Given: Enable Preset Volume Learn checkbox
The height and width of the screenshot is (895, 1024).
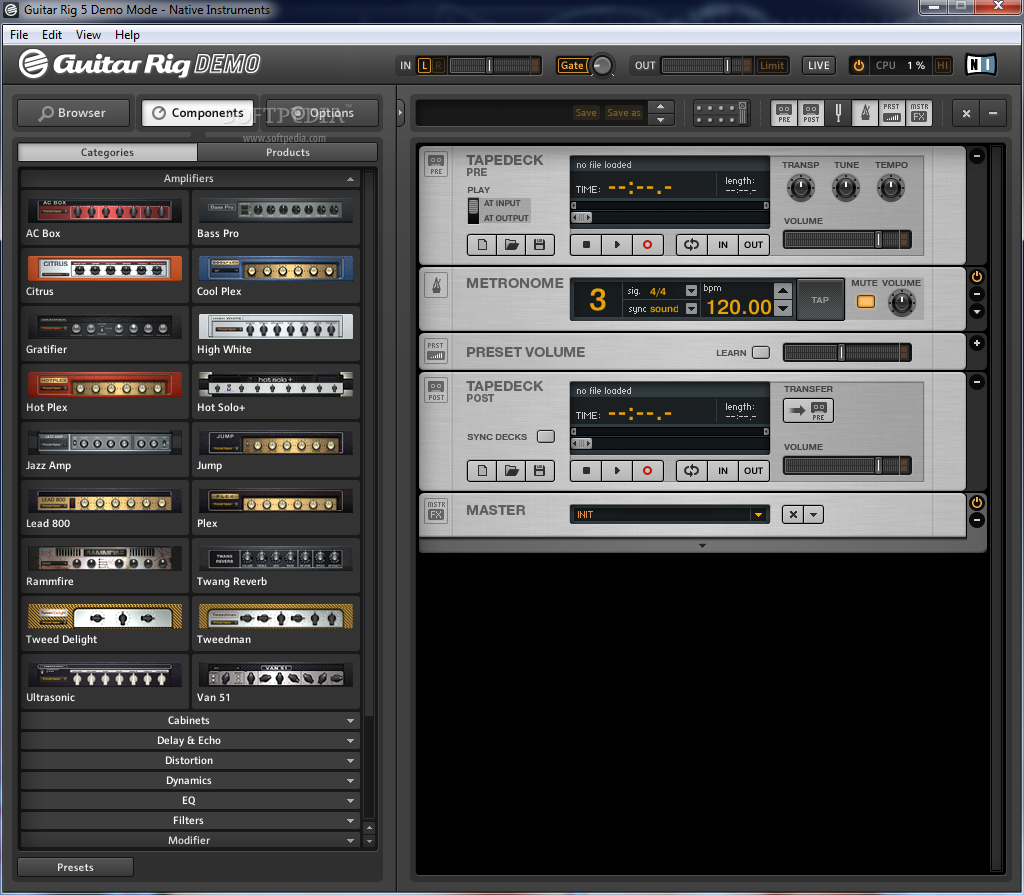Looking at the screenshot, I should click(761, 353).
